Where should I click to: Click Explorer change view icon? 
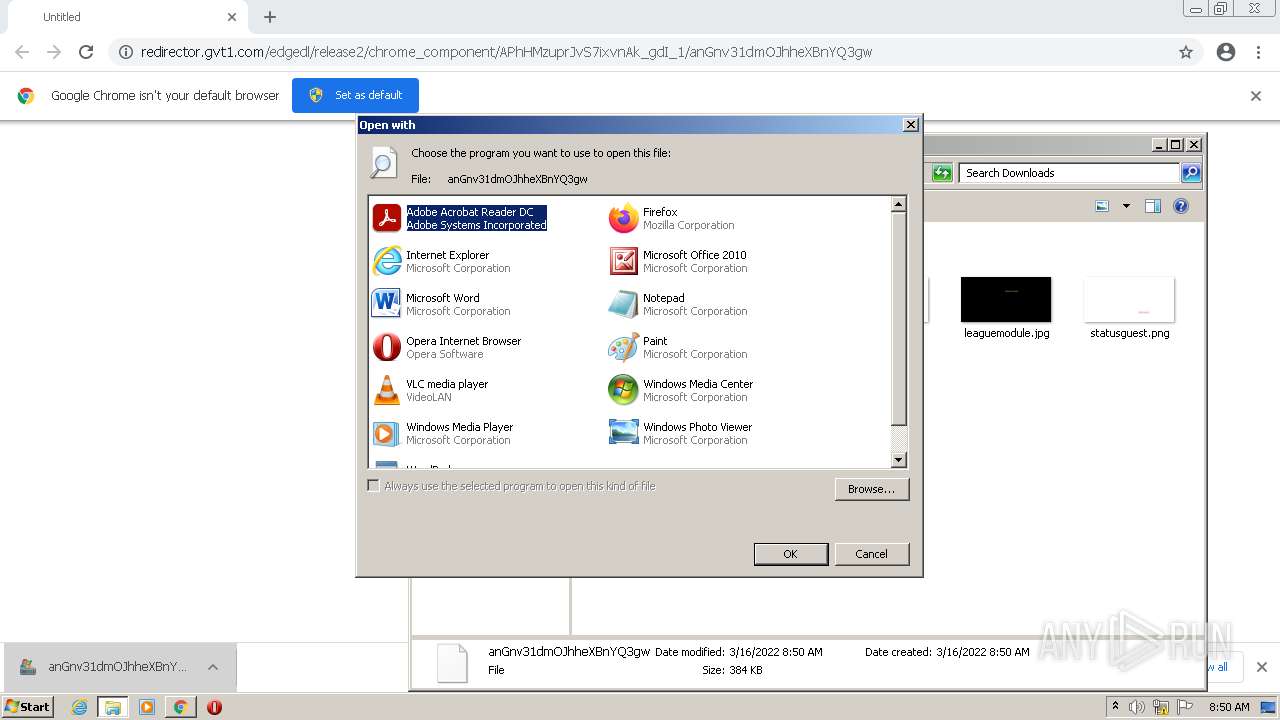[x=1102, y=206]
